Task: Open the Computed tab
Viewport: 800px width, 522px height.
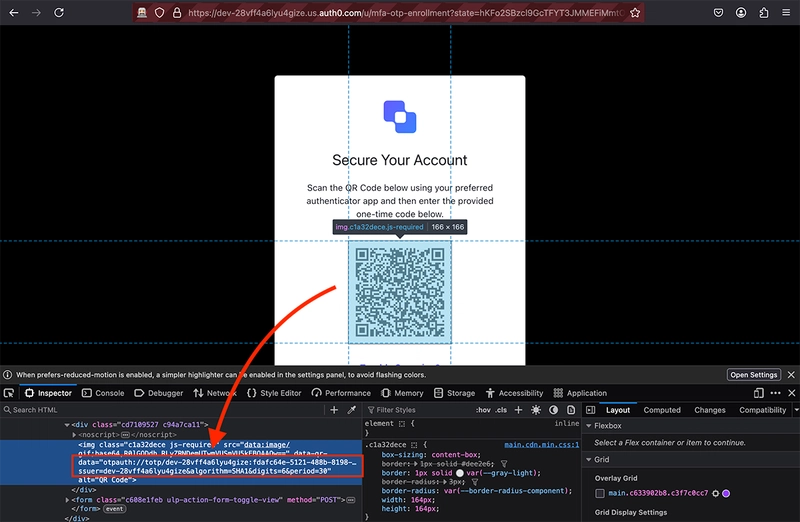Action: coord(662,410)
